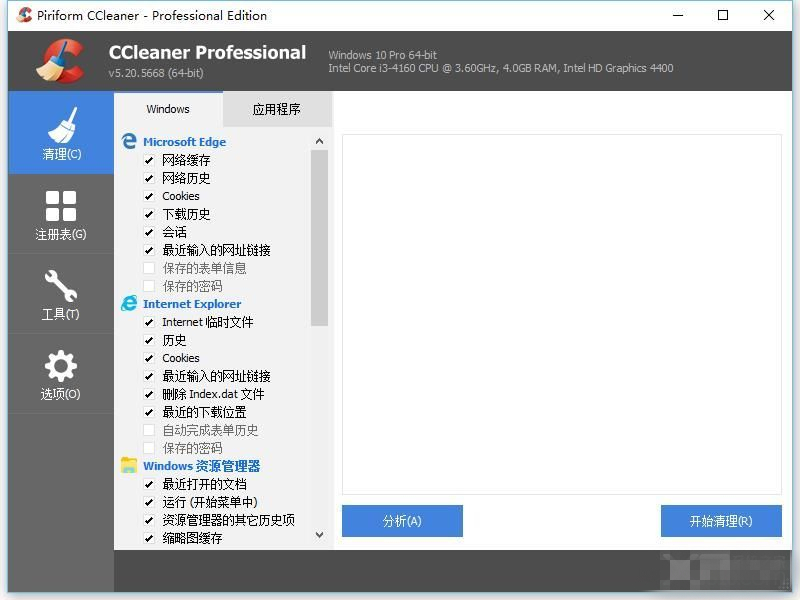Image resolution: width=800 pixels, height=600 pixels.
Task: Uncheck 运行 (开始菜单中) checkbox
Action: tap(149, 502)
